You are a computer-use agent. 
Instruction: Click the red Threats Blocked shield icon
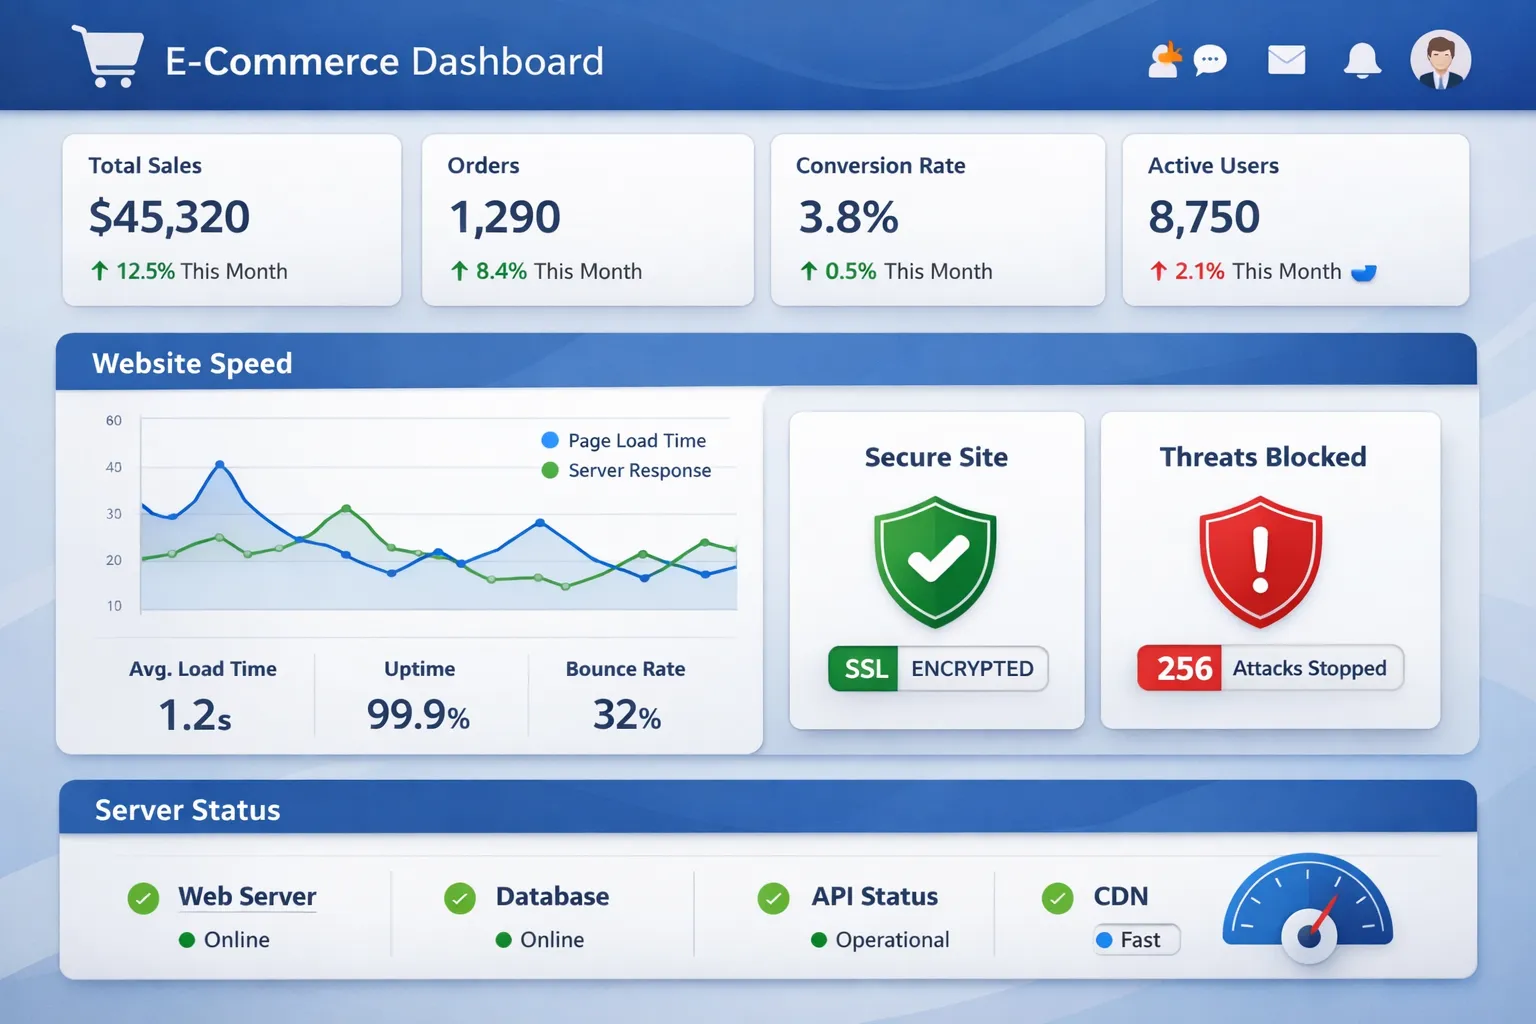click(1261, 563)
